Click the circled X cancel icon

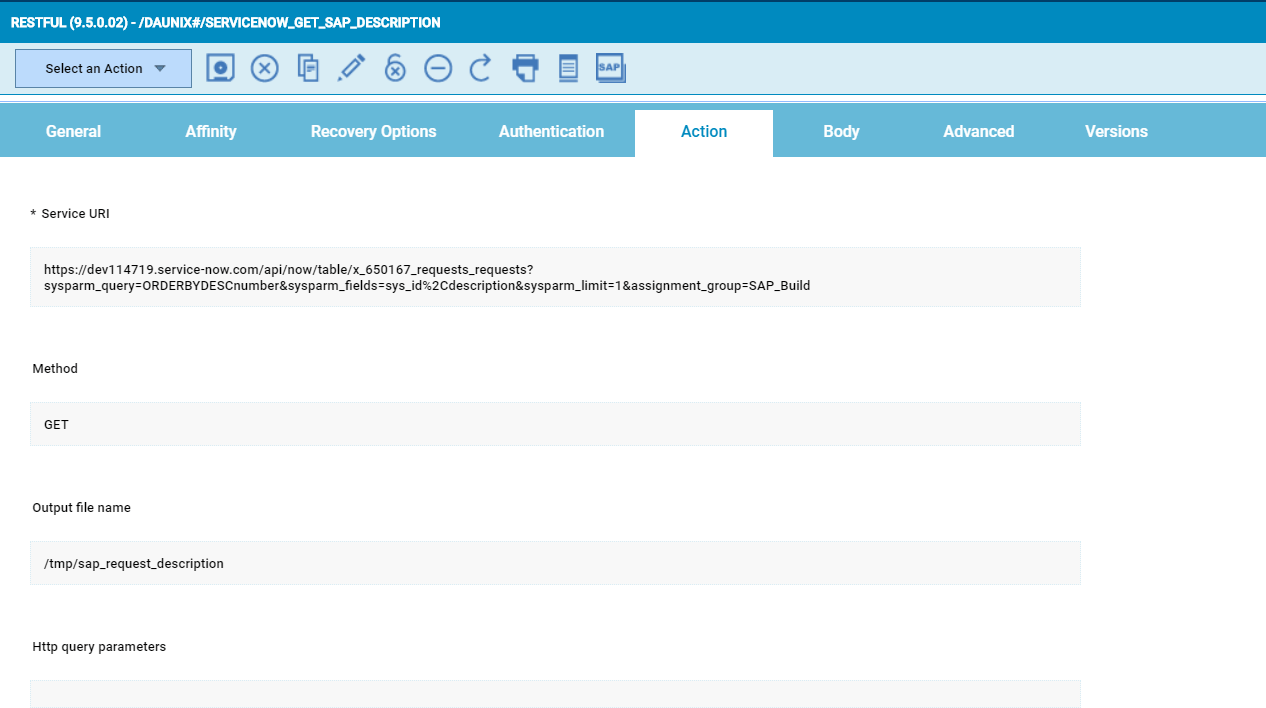point(264,68)
